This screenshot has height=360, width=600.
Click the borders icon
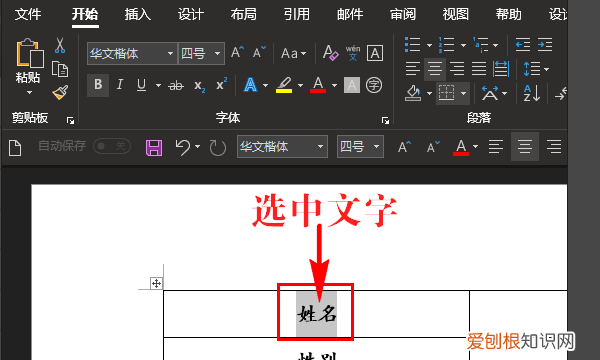tap(446, 93)
